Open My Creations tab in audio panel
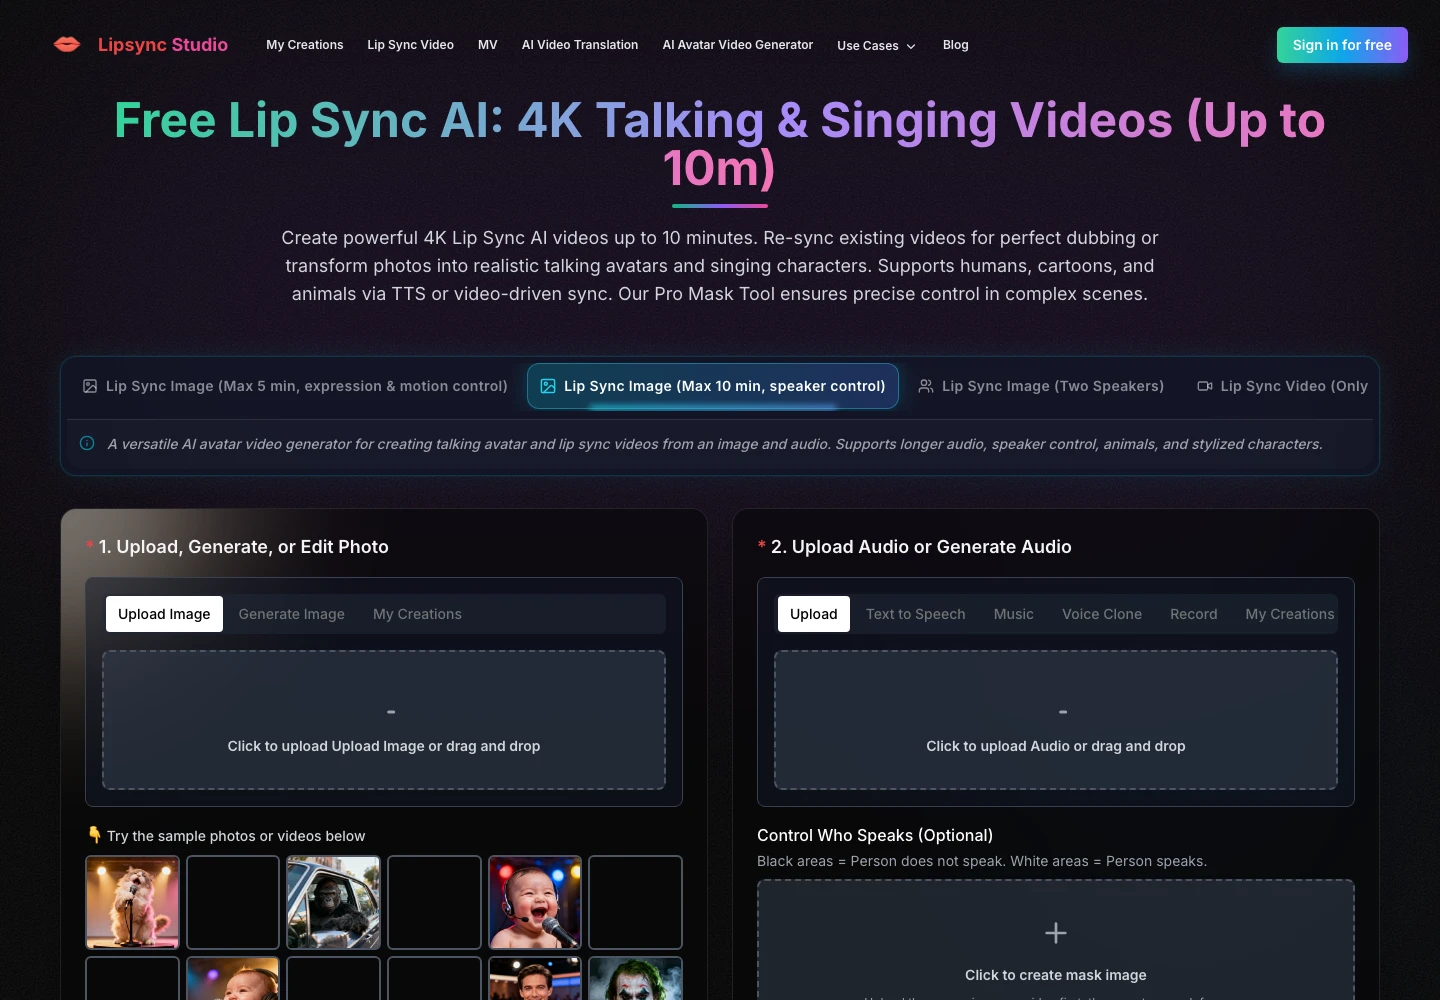 pos(1290,614)
